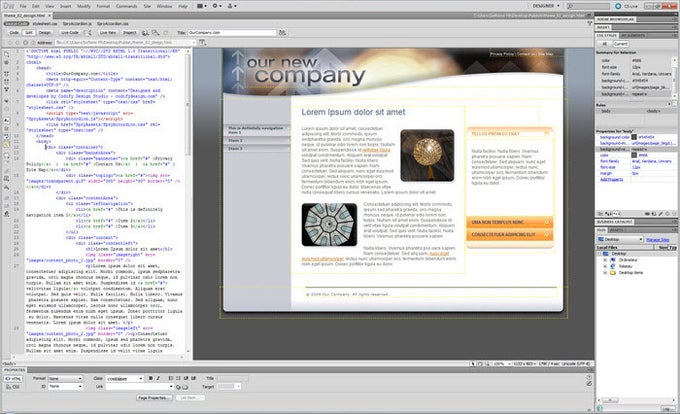Select CSS mode in Properties inspector
Image resolution: width=680 pixels, height=414 pixels.
click(x=13, y=387)
